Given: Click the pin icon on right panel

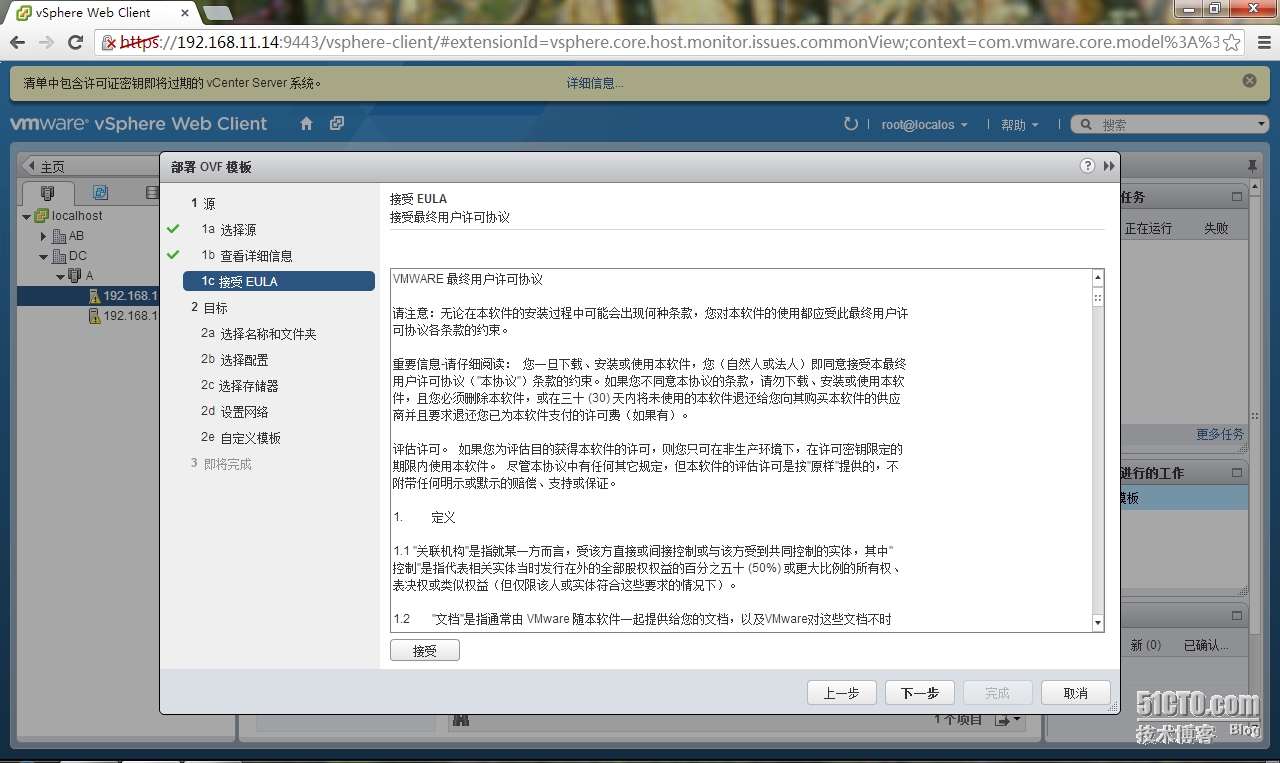Looking at the screenshot, I should pos(1252,166).
